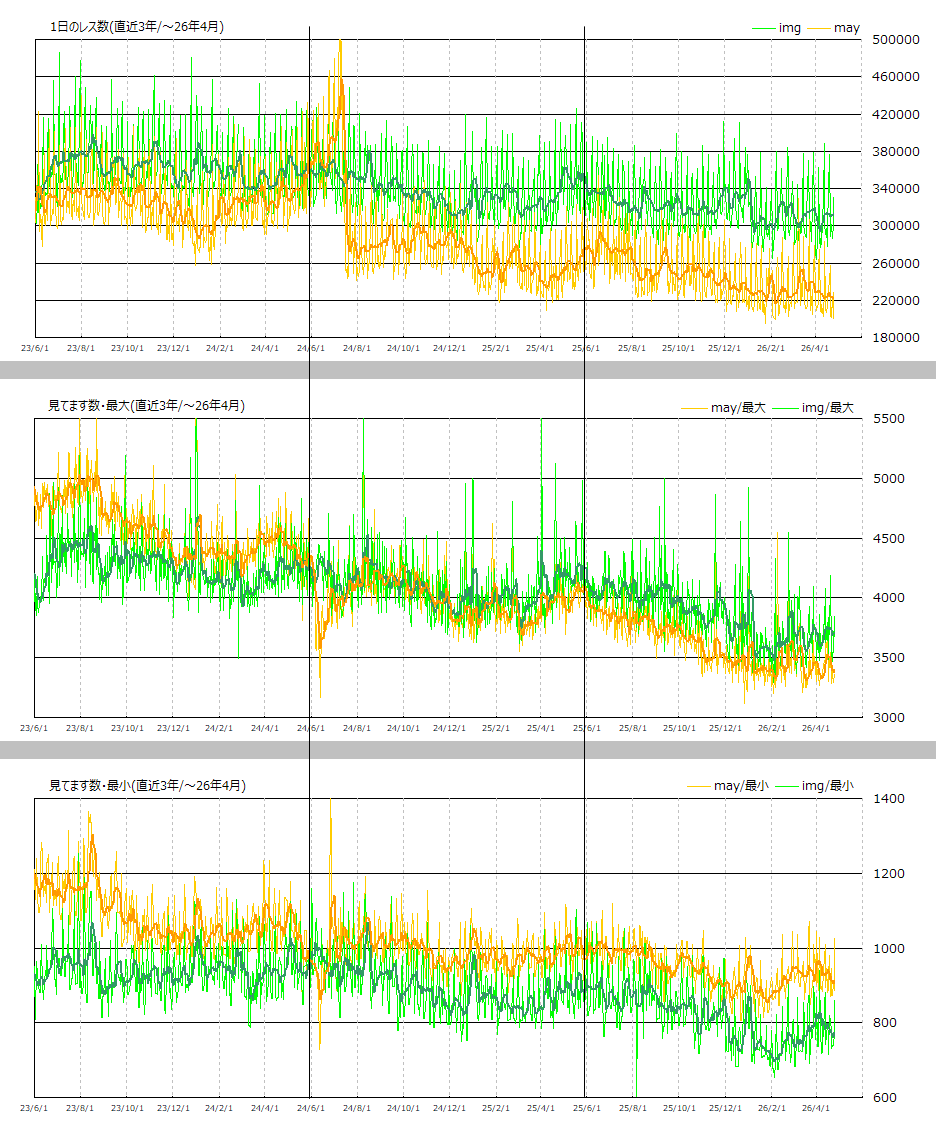Select the 見てます数・最大 chart title
Screen dimensions: 936x1121
point(147,406)
